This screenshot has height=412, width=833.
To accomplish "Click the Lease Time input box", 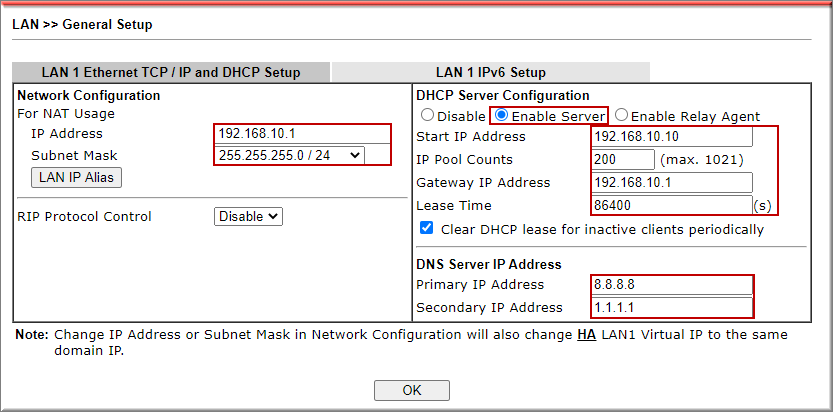I will coord(671,205).
